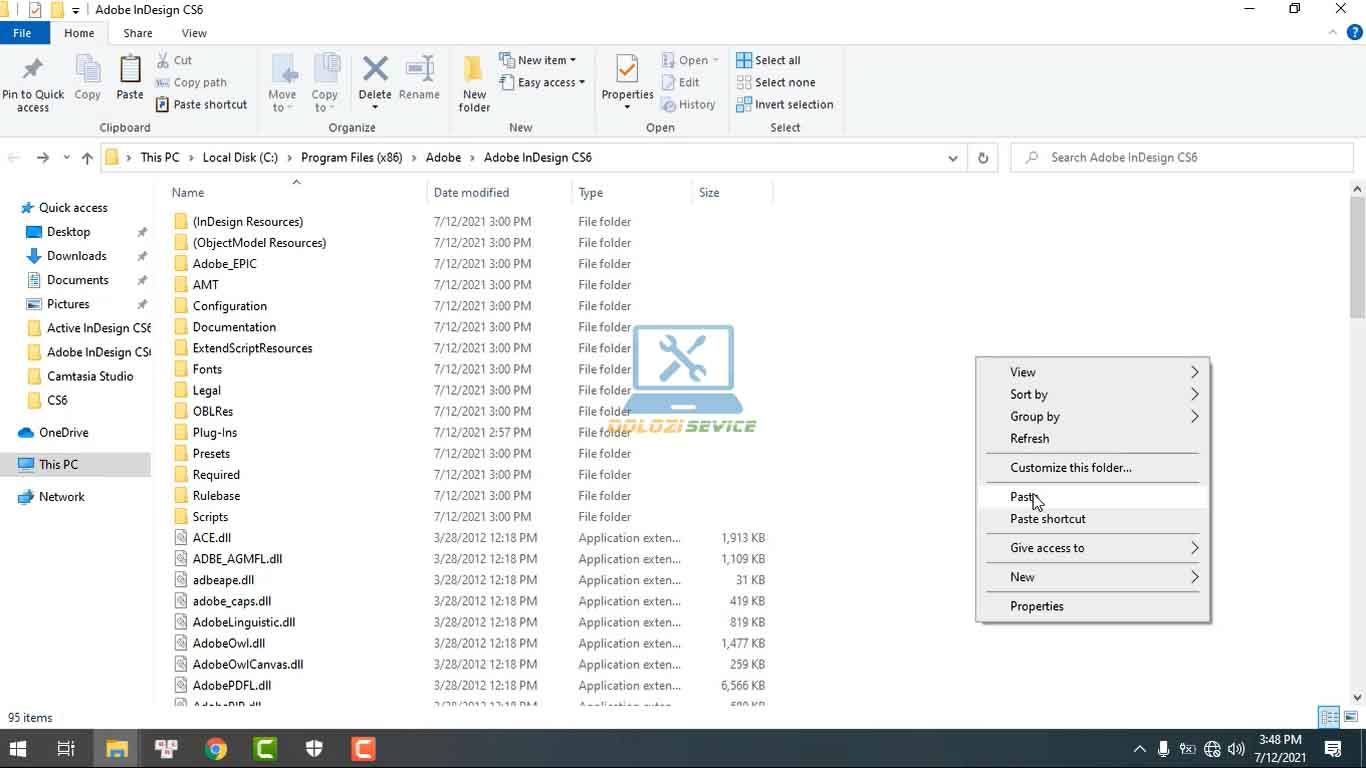
Task: Switch to the large icons view toggle
Action: click(1349, 717)
